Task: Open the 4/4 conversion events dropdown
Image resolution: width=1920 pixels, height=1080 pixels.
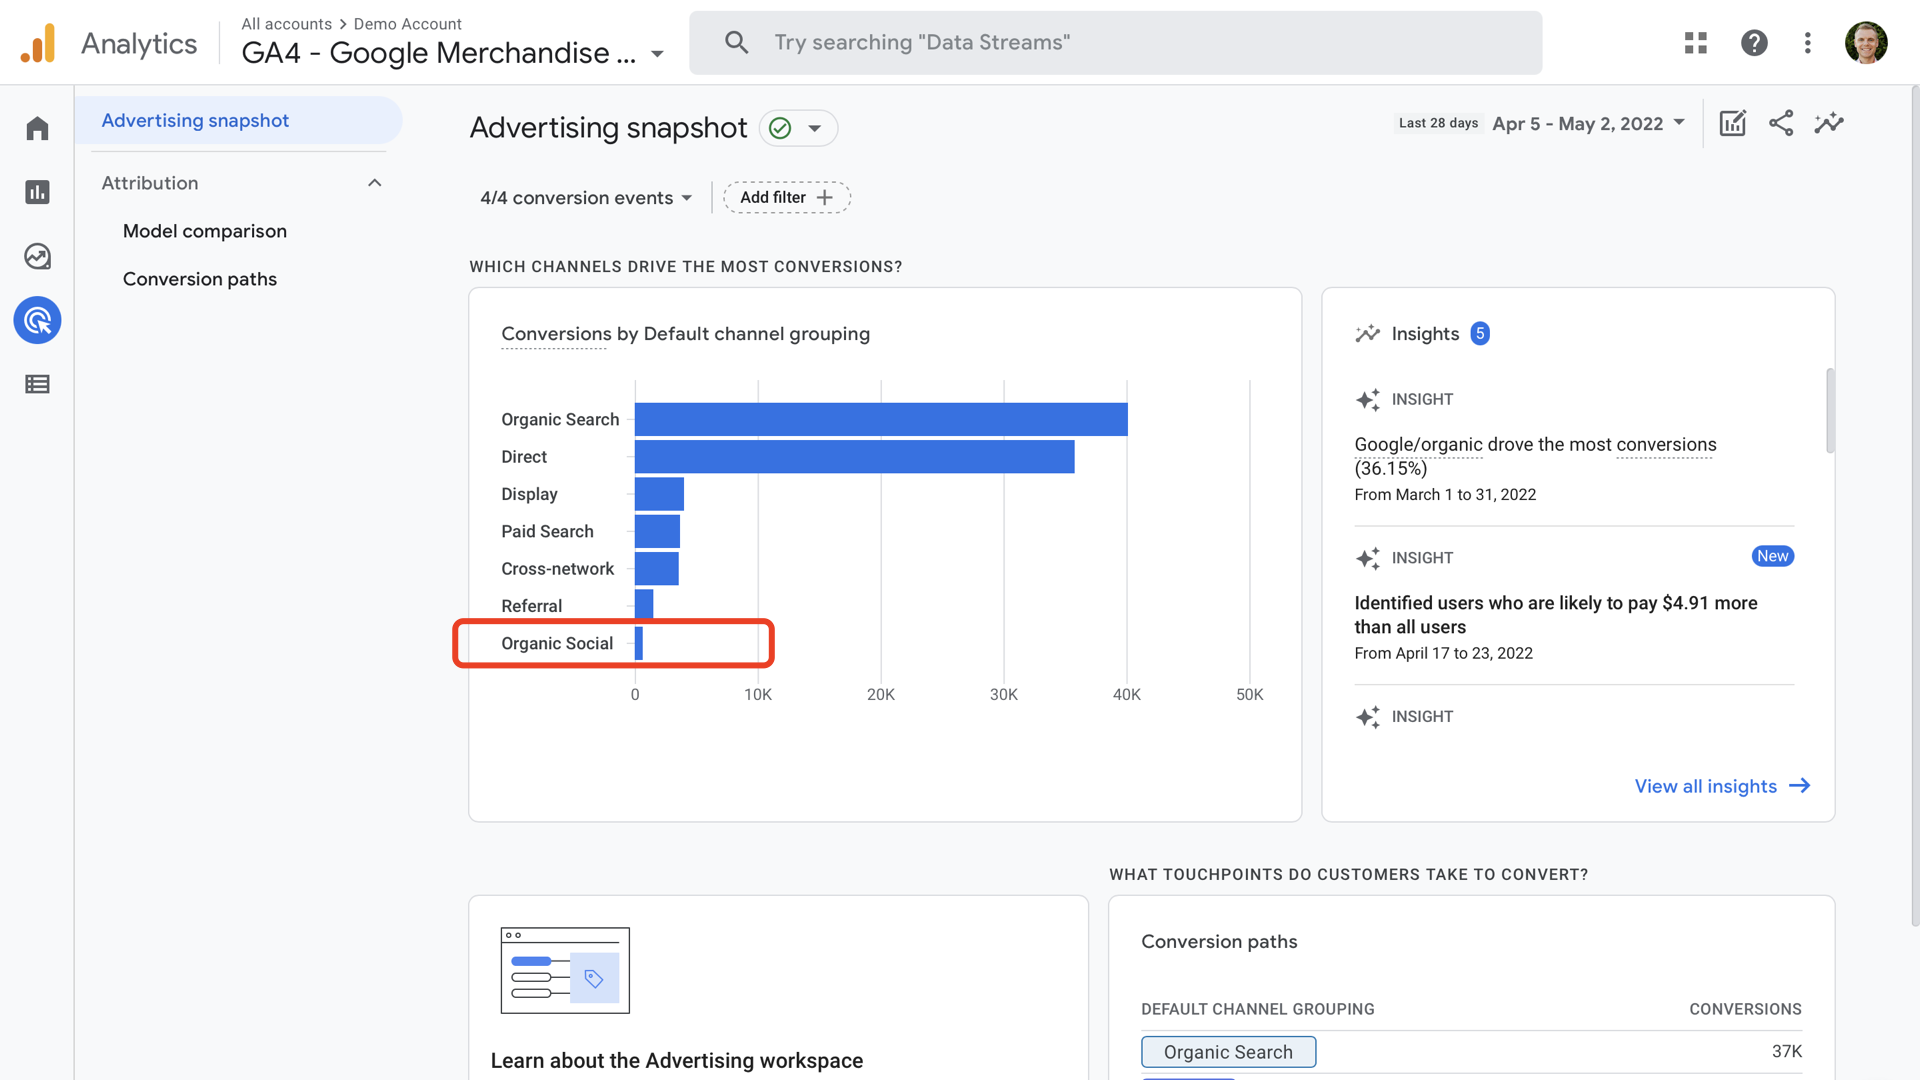Action: [x=585, y=197]
